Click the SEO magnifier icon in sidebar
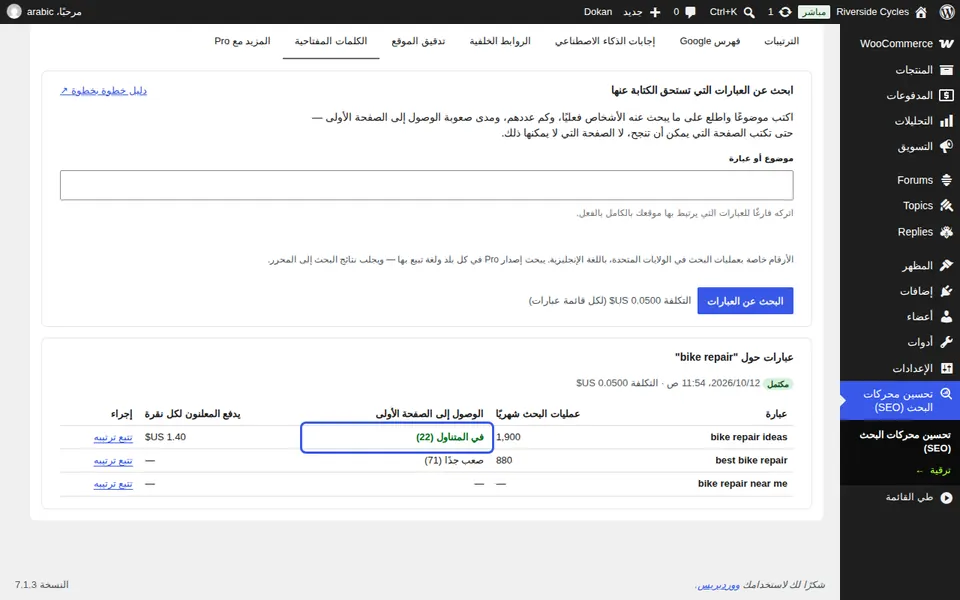Viewport: 960px width, 600px height. (x=947, y=394)
